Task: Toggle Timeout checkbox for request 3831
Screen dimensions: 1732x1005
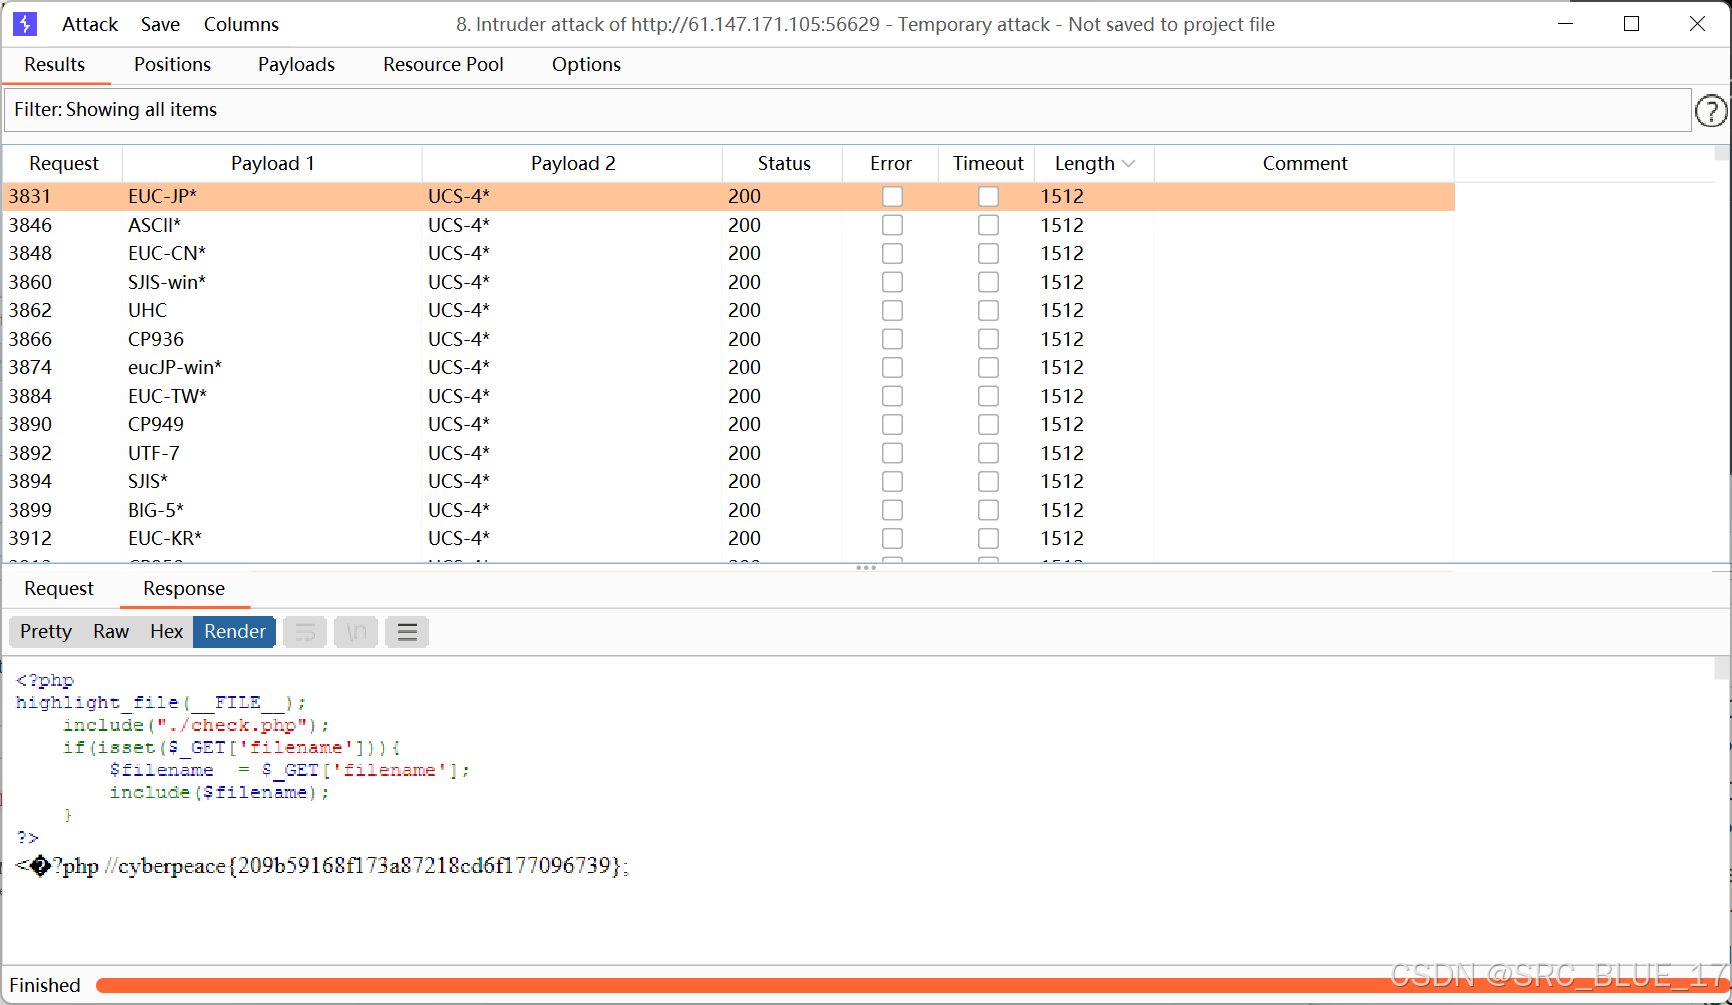Action: 988,197
